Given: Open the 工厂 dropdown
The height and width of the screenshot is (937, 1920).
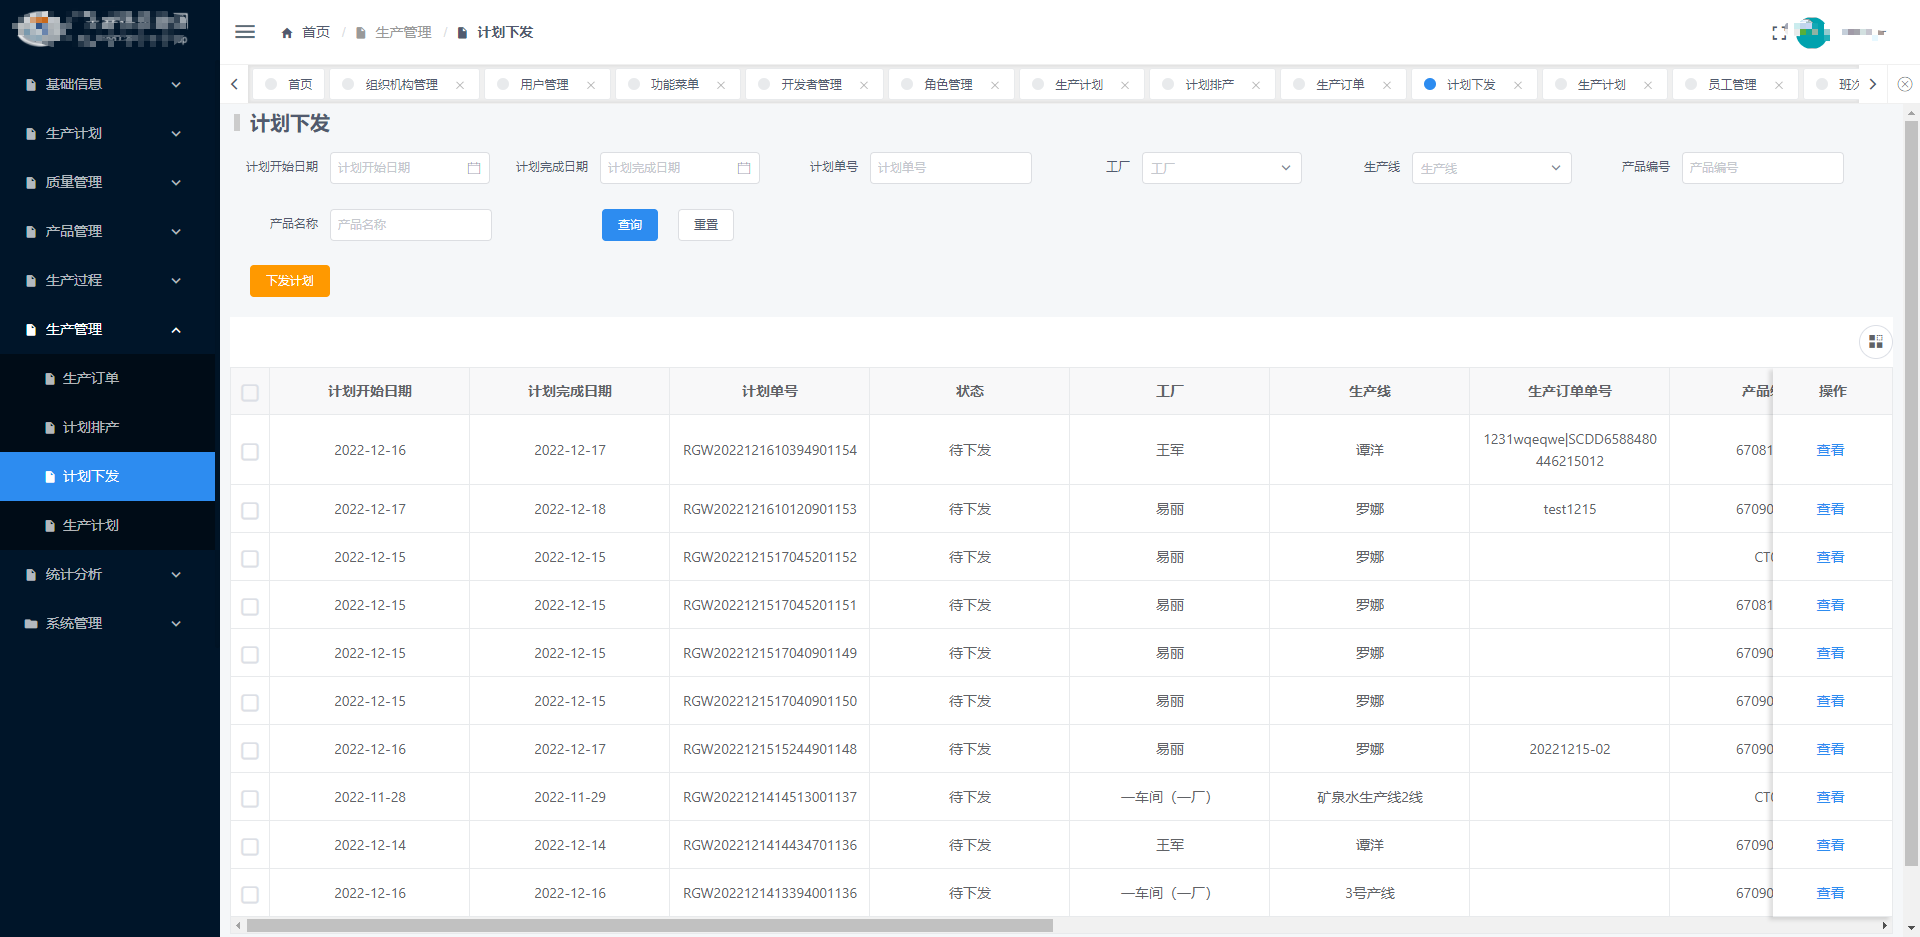Looking at the screenshot, I should pos(1221,168).
